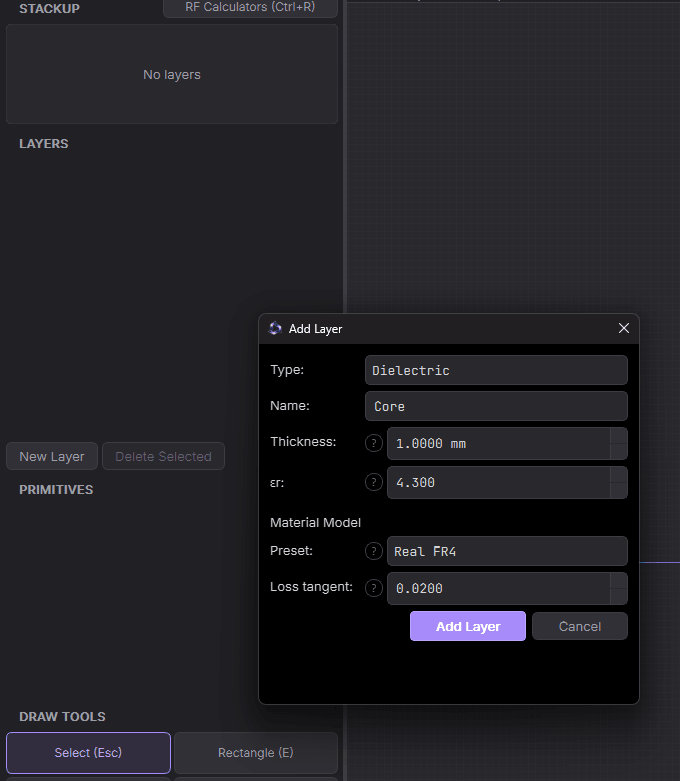This screenshot has height=781, width=680.
Task: Click the Name field containing Core
Action: point(496,406)
